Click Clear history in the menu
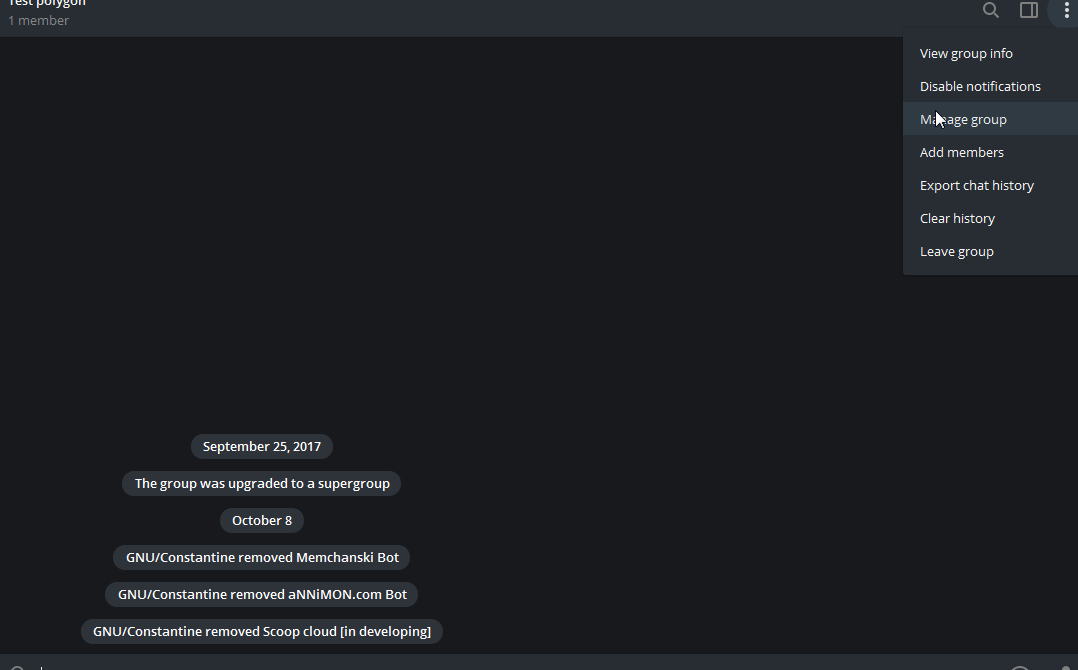Viewport: 1078px width, 670px height. point(957,218)
